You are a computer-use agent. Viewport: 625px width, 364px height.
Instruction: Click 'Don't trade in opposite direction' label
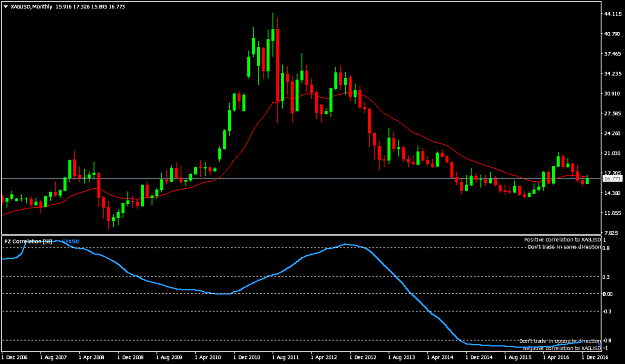click(x=560, y=341)
